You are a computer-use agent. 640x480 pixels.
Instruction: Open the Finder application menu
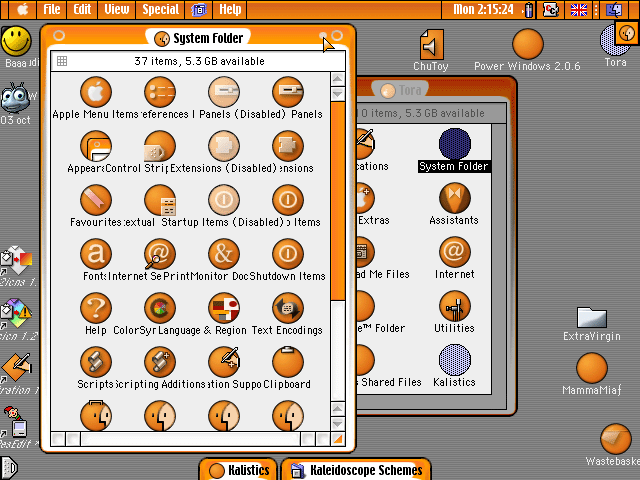tap(614, 10)
